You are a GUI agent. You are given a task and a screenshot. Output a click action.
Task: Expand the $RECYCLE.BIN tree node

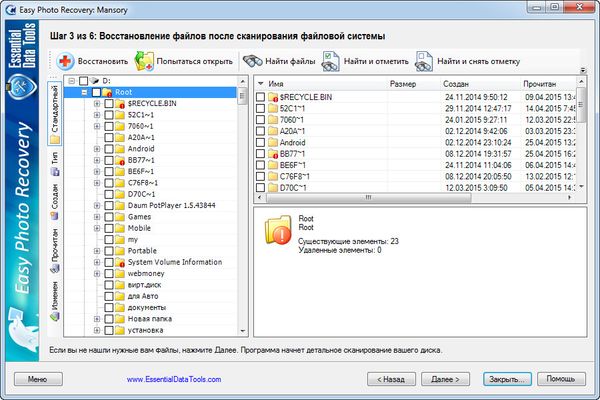97,103
